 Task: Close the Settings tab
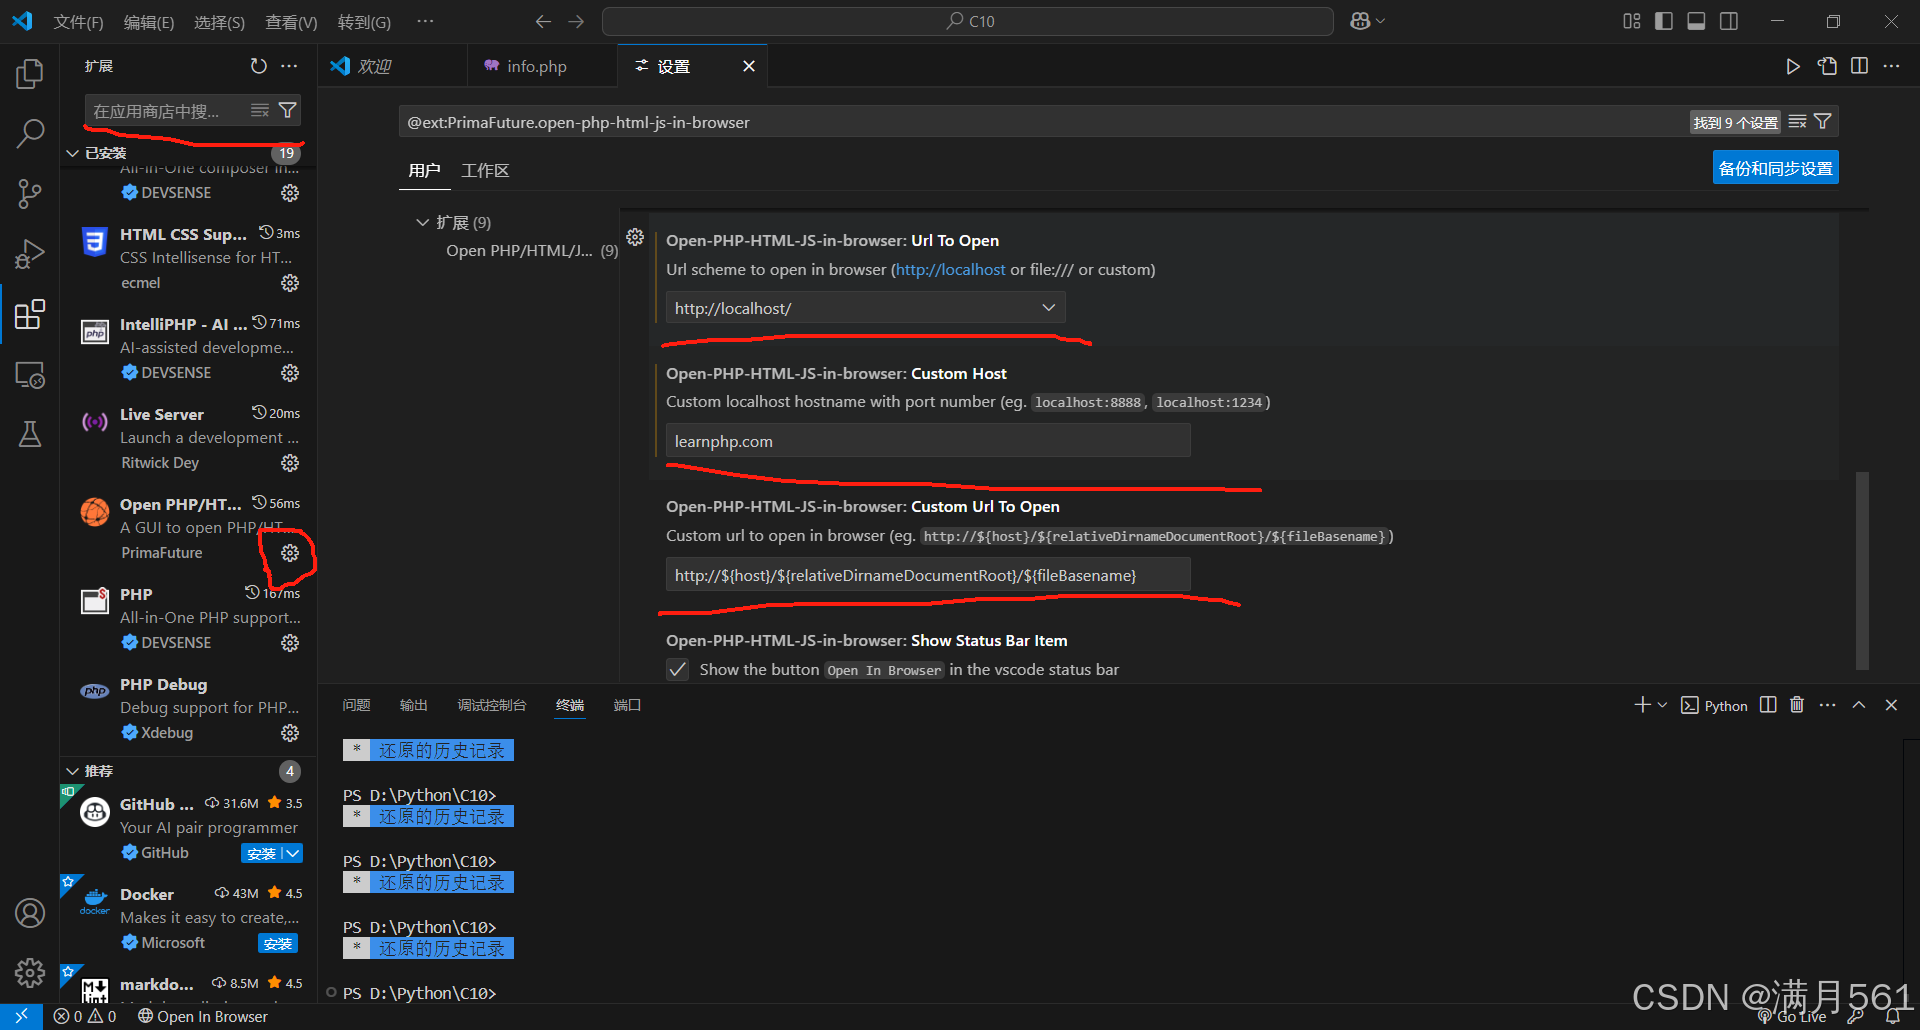749,66
